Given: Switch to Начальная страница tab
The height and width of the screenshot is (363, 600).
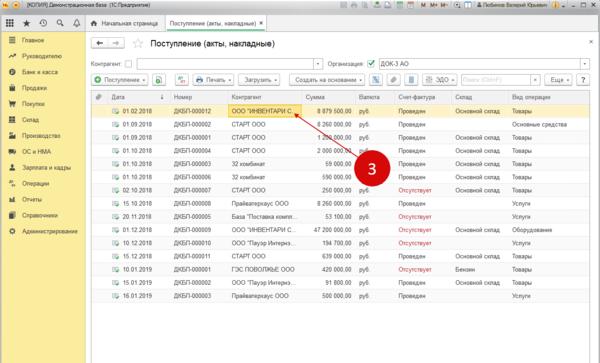Looking at the screenshot, I should 124,23.
